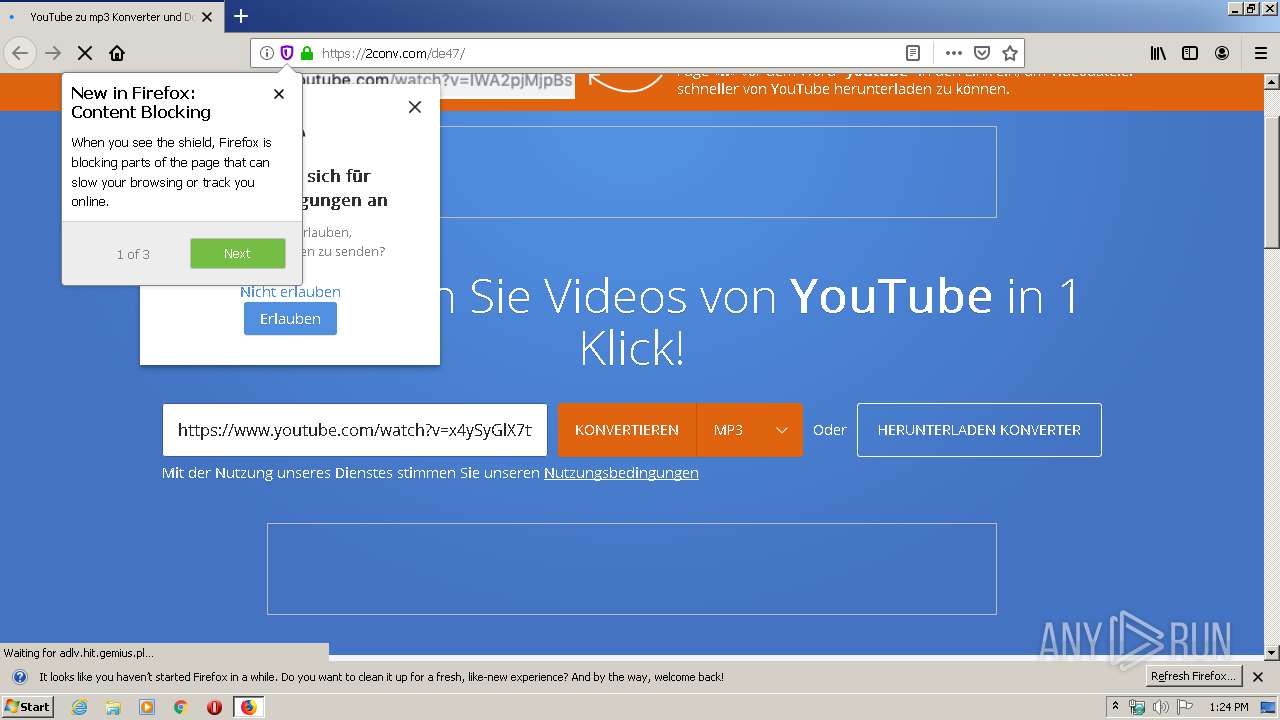Open Page actions three-dot menu
The image size is (1280, 720).
[x=954, y=53]
